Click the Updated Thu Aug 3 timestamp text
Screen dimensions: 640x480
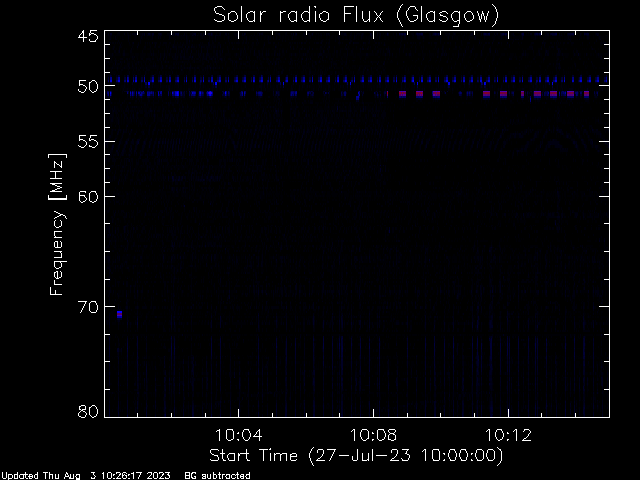pyautogui.click(x=86, y=476)
